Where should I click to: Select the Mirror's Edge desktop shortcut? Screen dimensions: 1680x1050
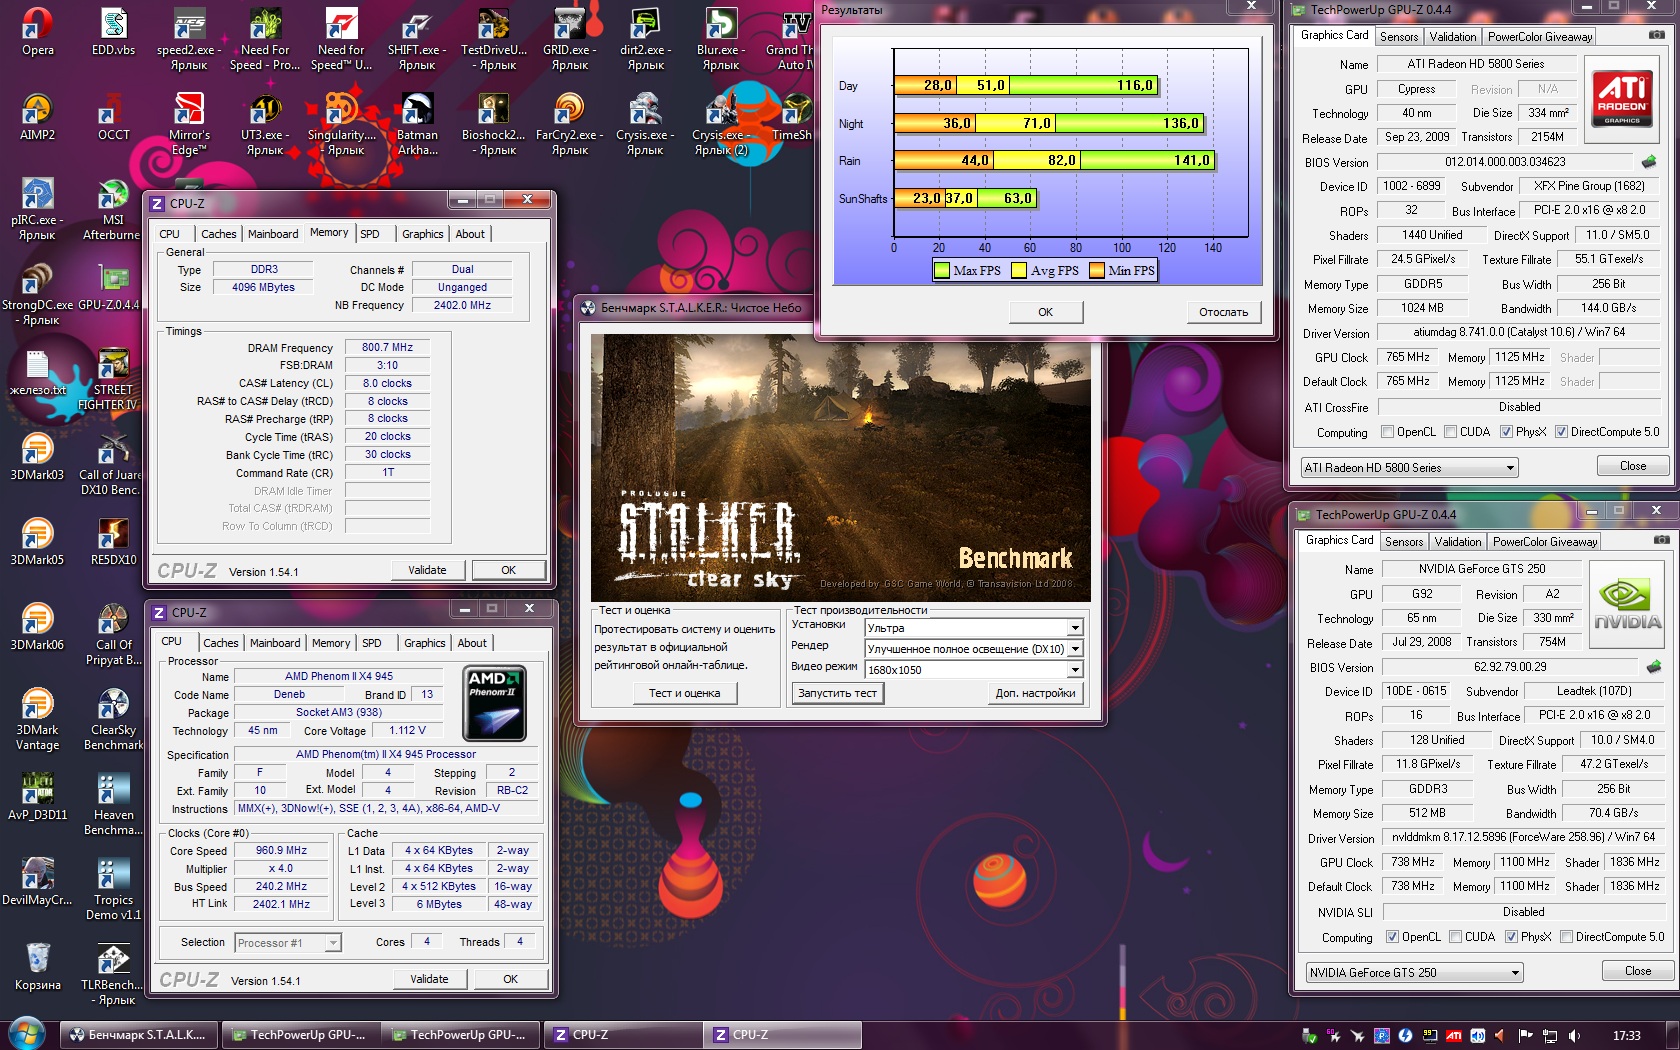(189, 124)
